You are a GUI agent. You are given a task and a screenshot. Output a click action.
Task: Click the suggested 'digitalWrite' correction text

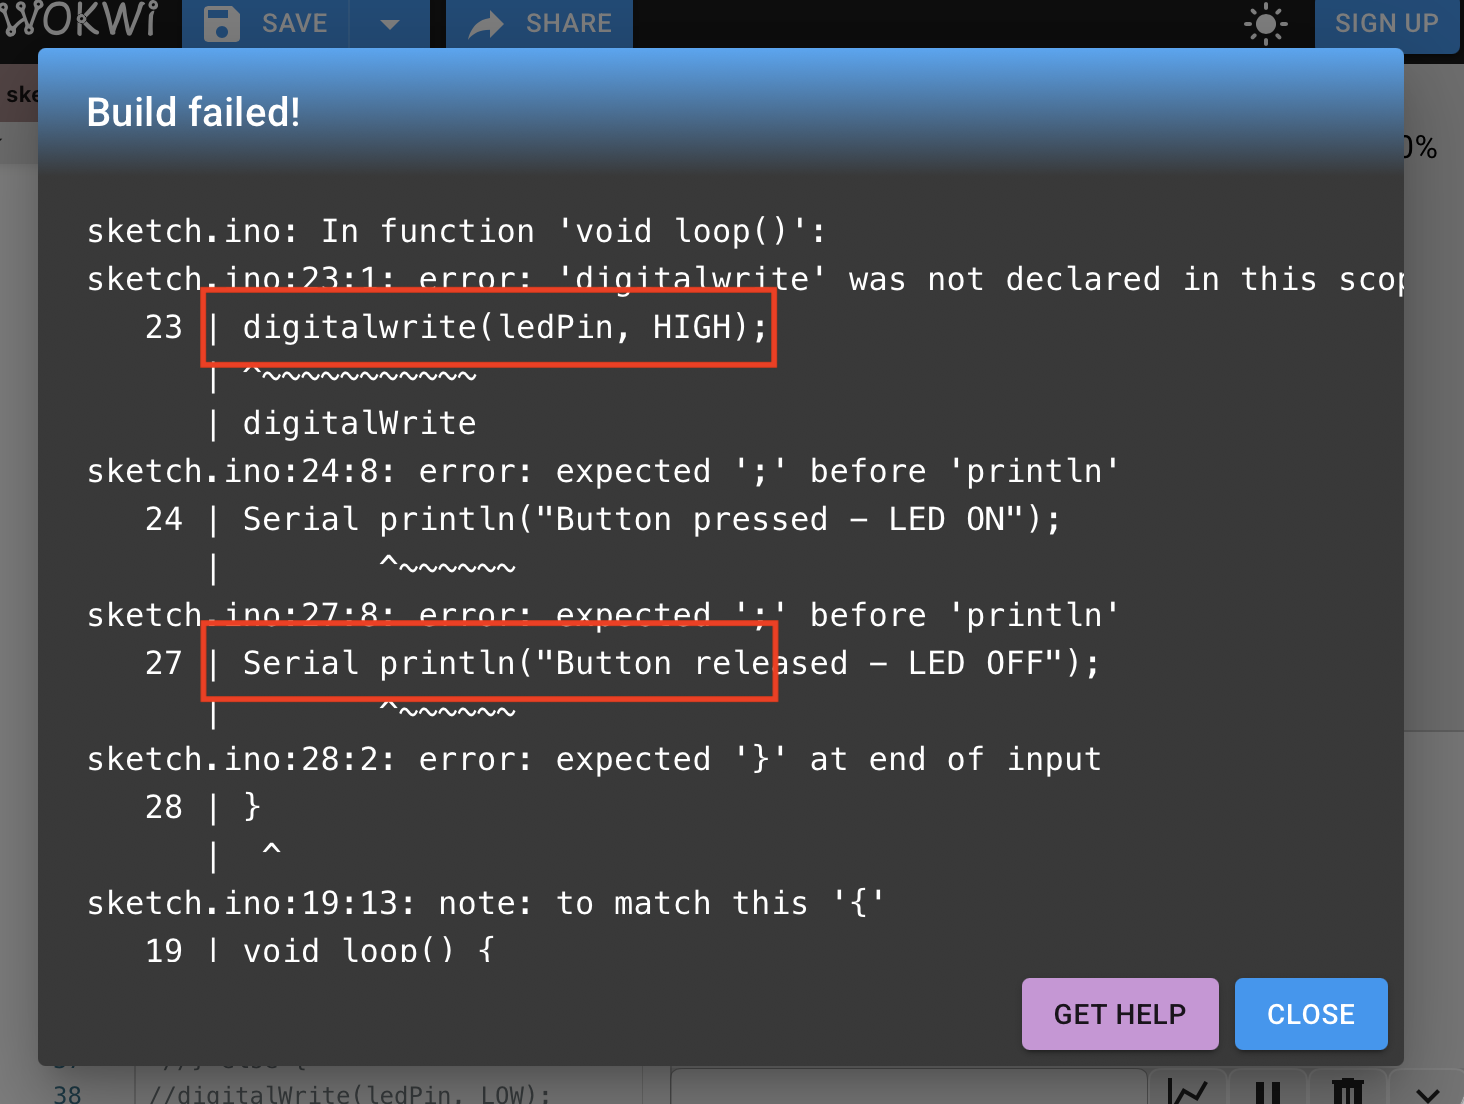(x=359, y=423)
